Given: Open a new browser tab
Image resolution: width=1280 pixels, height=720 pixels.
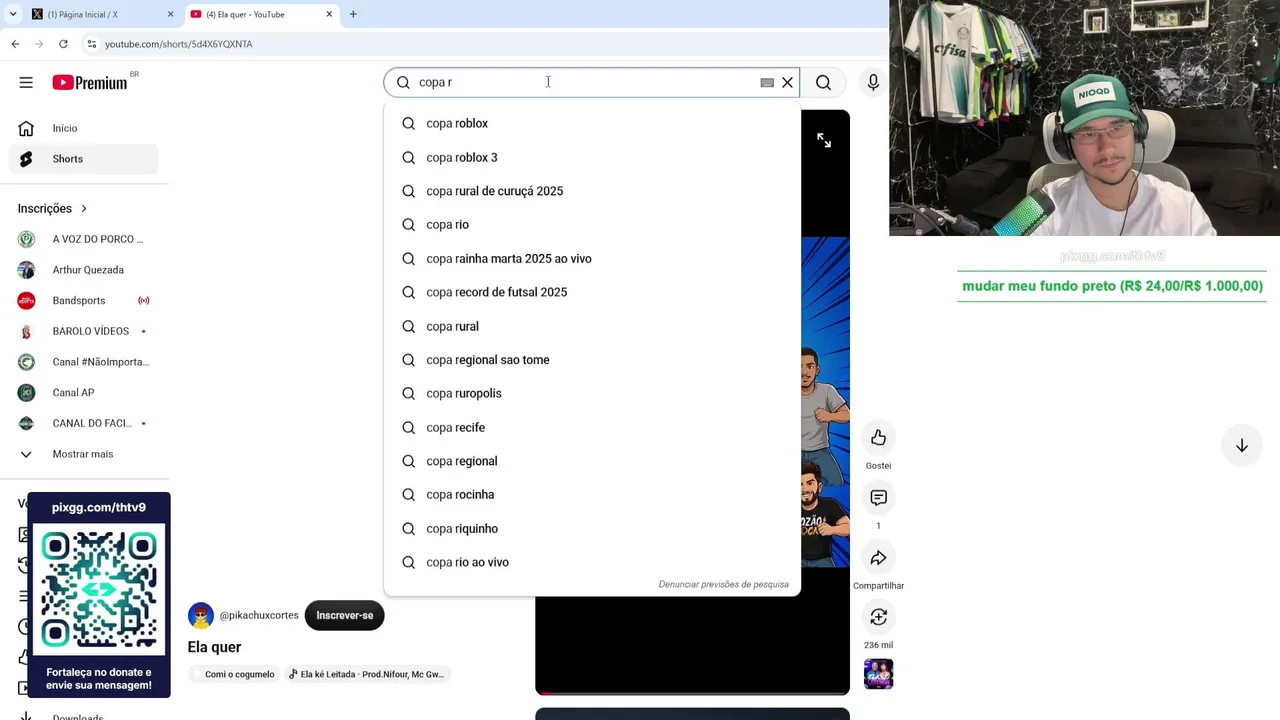Looking at the screenshot, I should (x=353, y=14).
